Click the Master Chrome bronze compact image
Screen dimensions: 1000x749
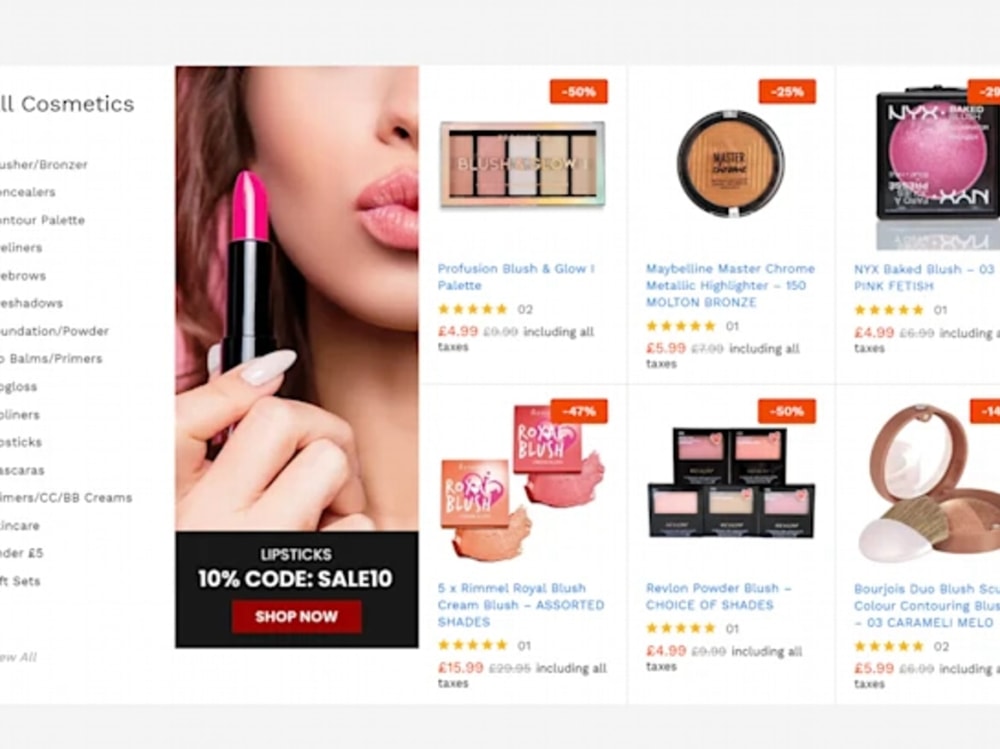pos(731,163)
